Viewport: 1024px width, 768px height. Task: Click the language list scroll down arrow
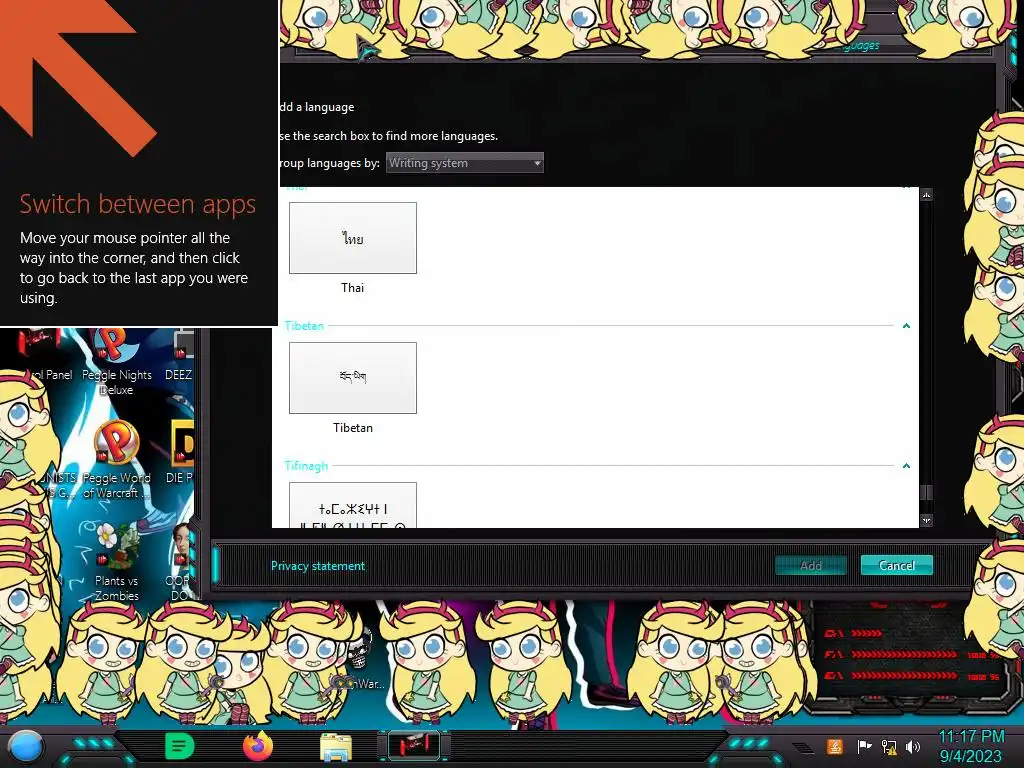(926, 520)
